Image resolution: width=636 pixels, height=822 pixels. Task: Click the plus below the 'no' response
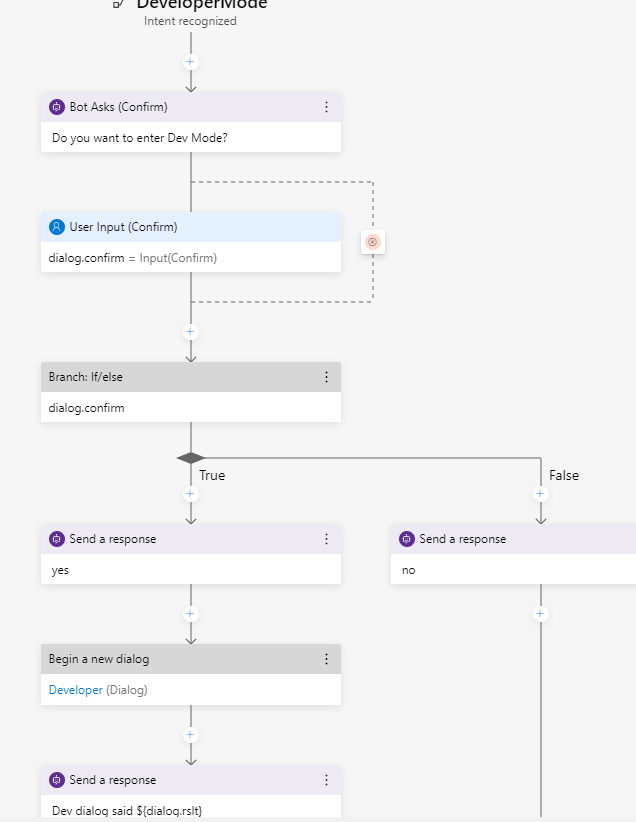click(x=540, y=614)
